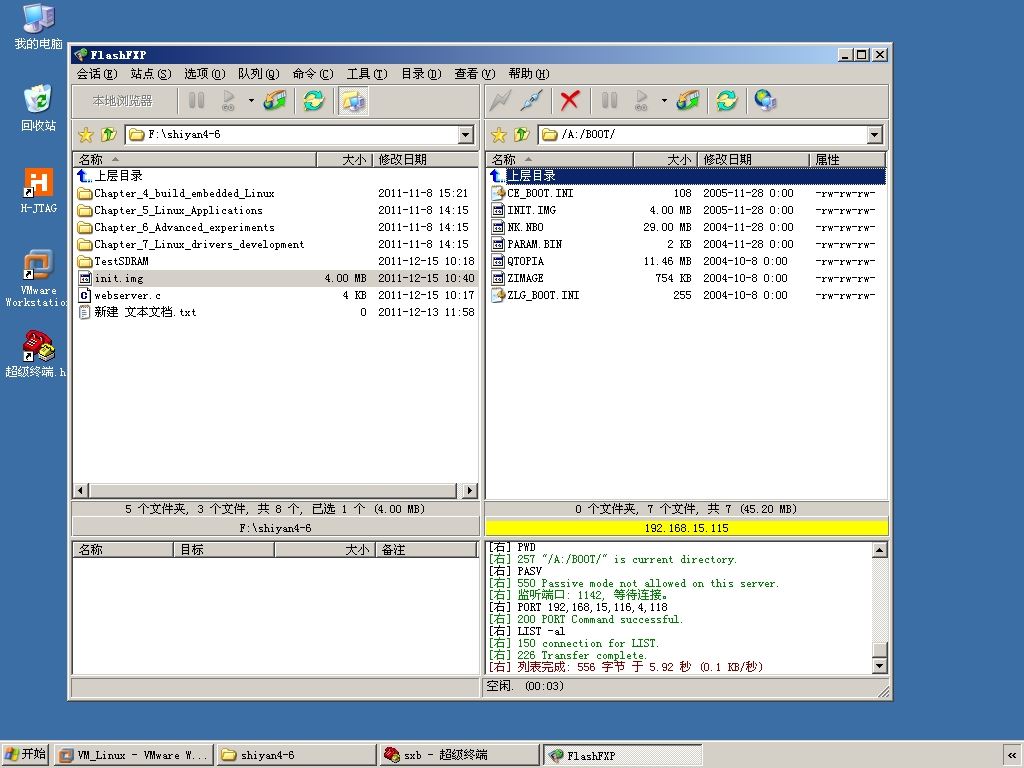Image resolution: width=1024 pixels, height=768 pixels.
Task: Sort remote pane by 修改日期 column
Action: tap(754, 159)
